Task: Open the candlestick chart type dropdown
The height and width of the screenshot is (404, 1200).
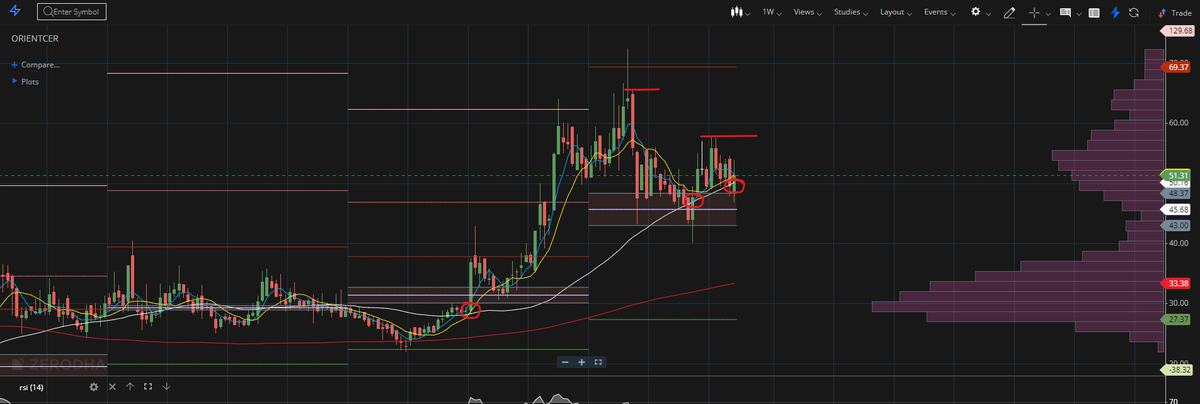Action: pyautogui.click(x=739, y=12)
